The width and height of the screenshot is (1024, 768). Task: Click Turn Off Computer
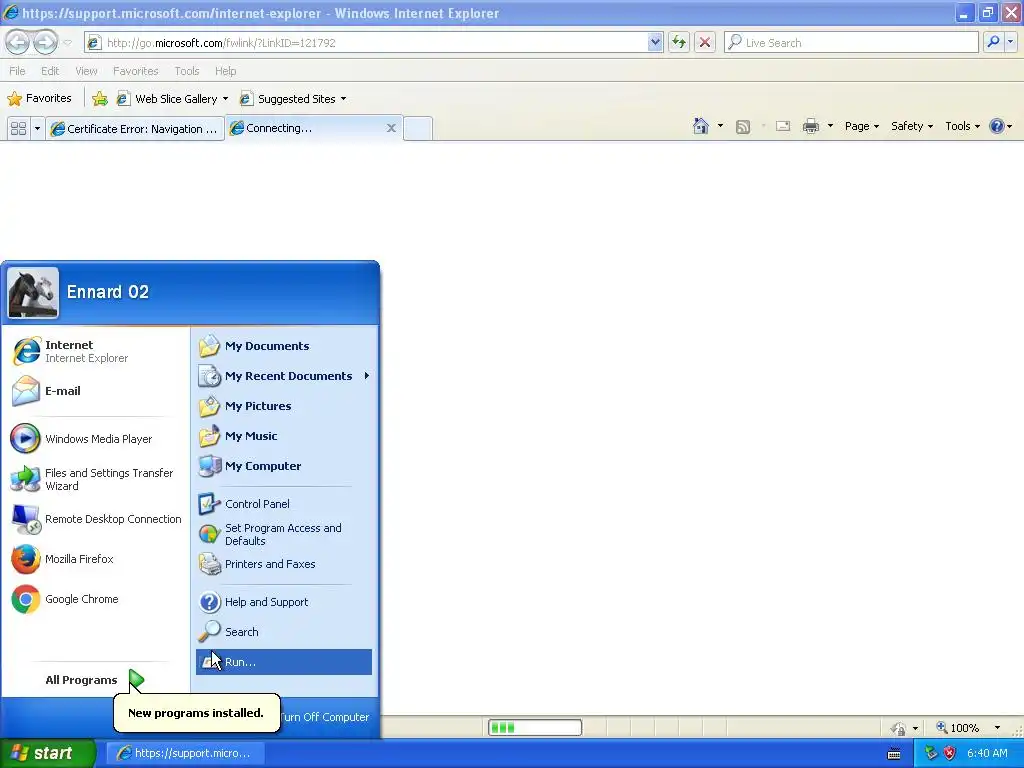click(x=325, y=717)
